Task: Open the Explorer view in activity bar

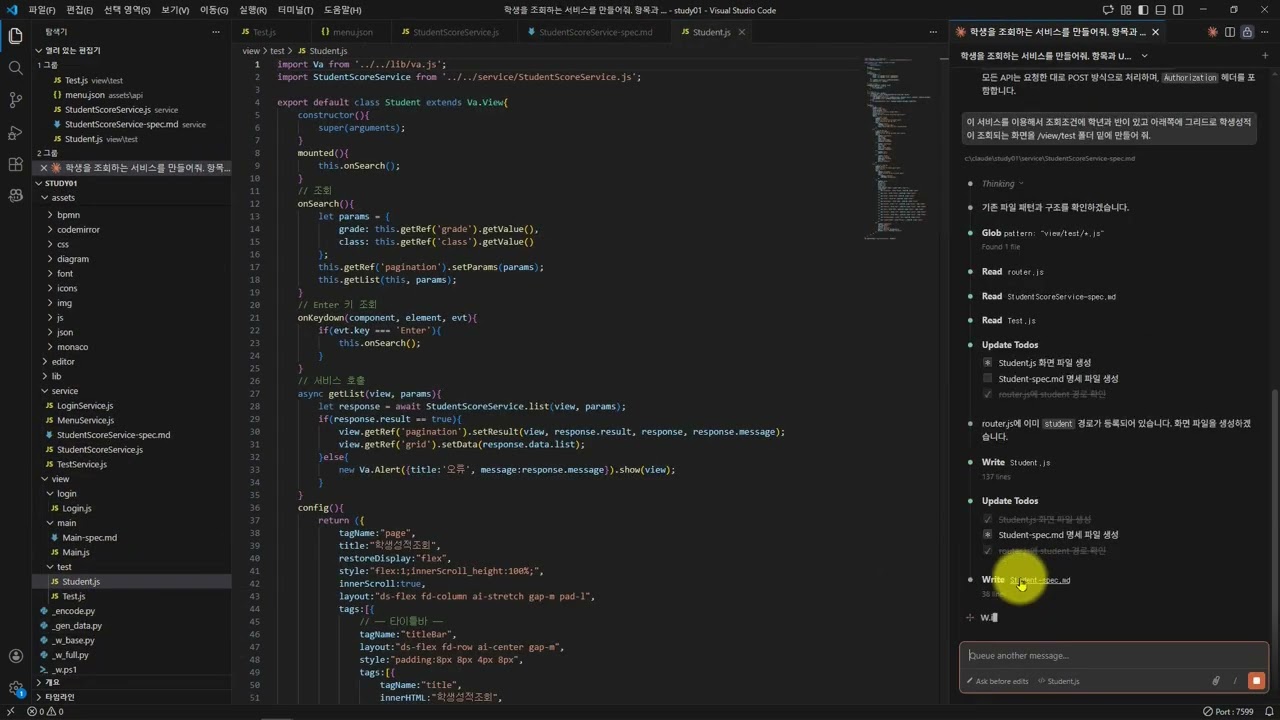Action: coord(15,36)
